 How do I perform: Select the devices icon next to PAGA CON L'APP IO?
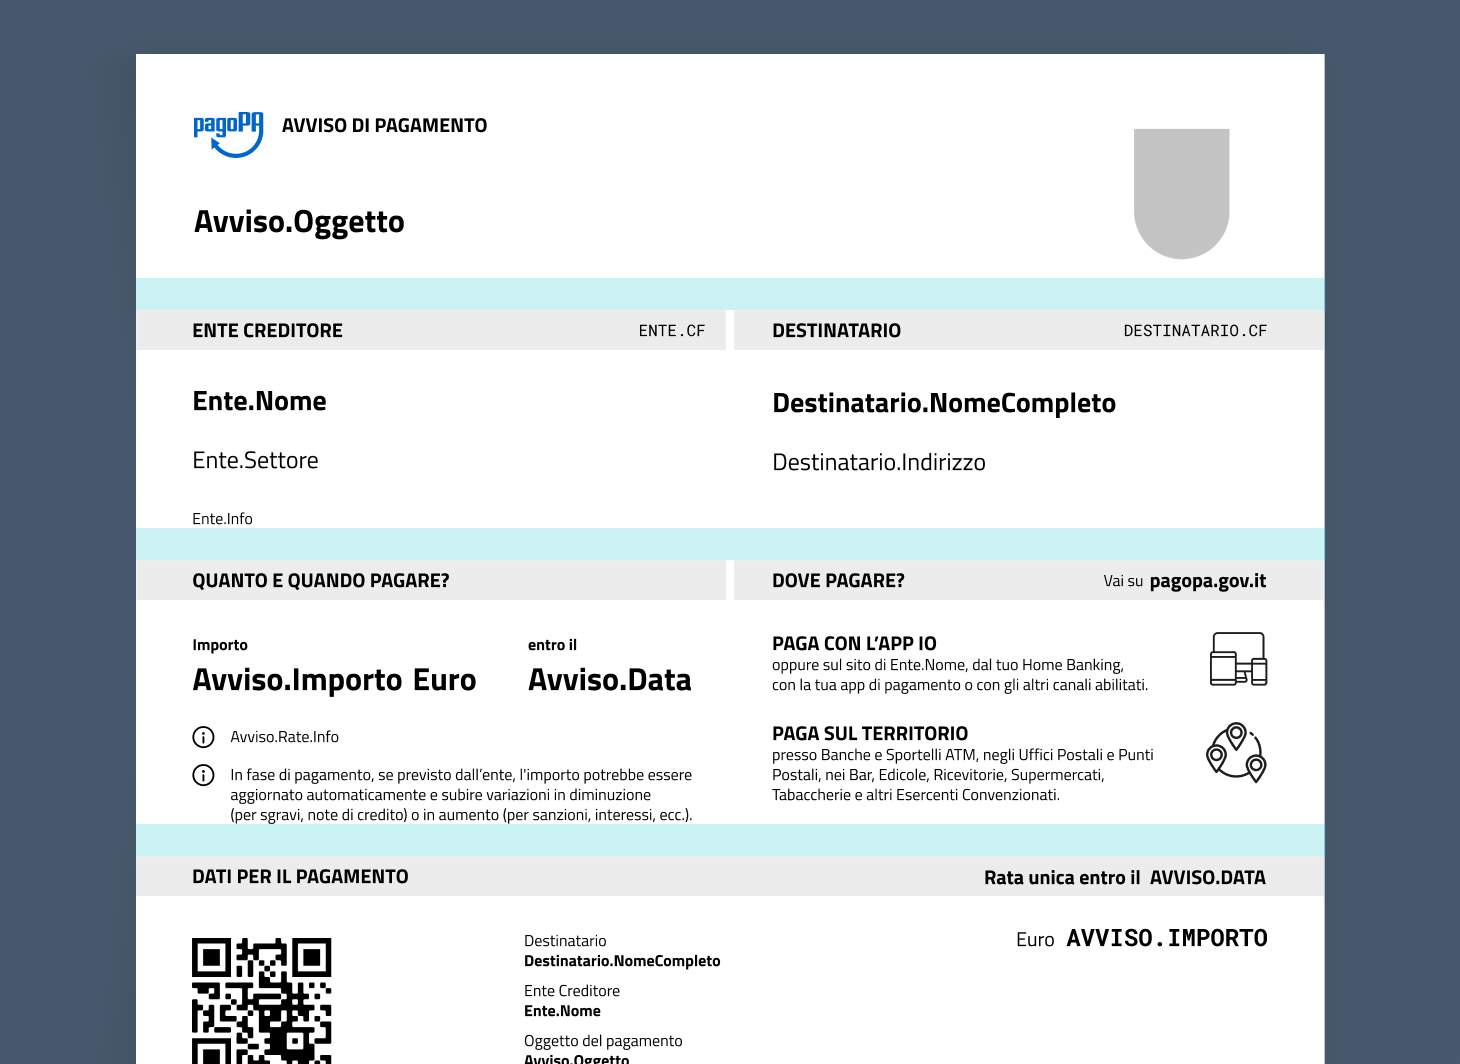point(1238,658)
